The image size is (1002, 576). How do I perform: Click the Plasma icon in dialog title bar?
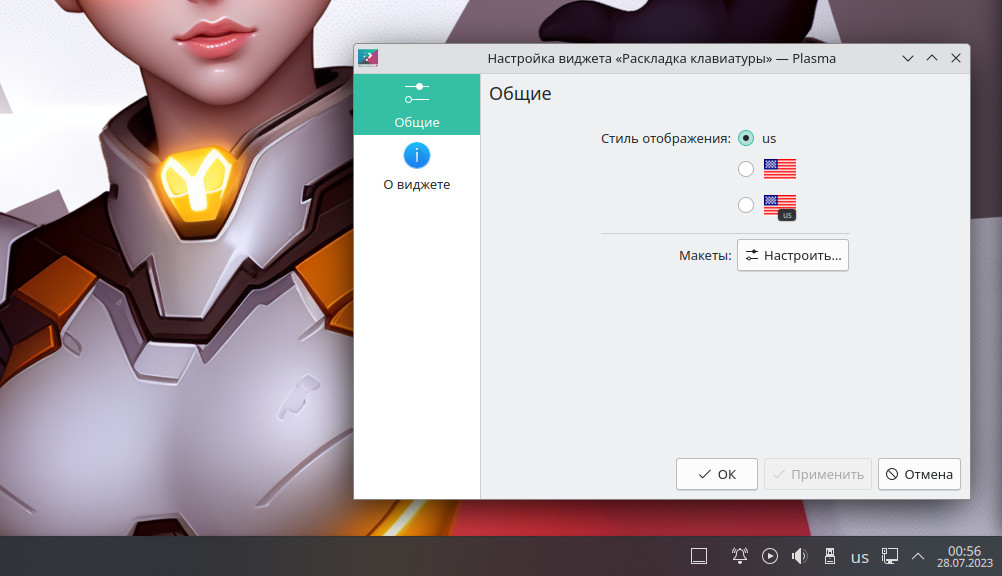(x=368, y=58)
